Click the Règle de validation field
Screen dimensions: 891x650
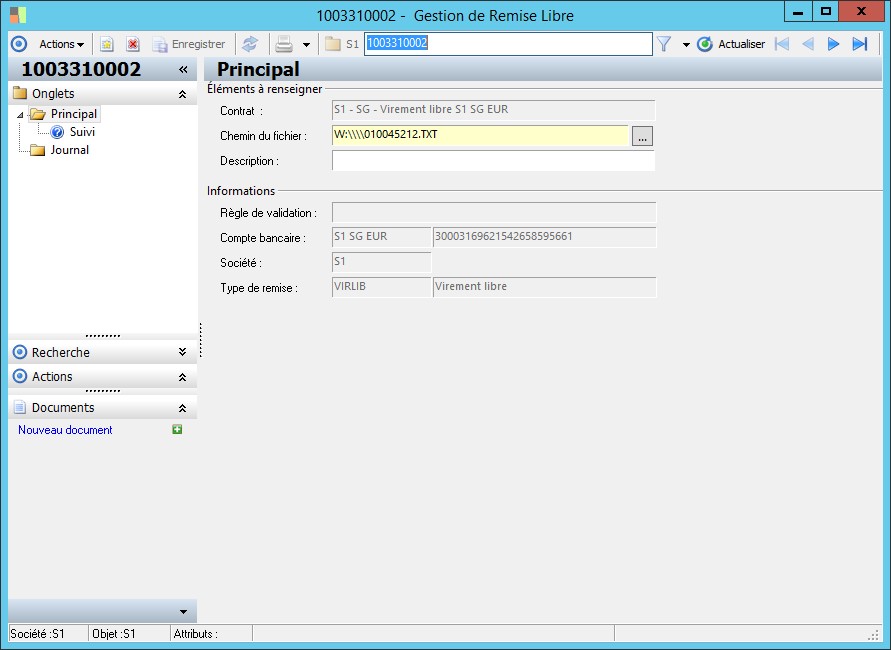point(494,212)
